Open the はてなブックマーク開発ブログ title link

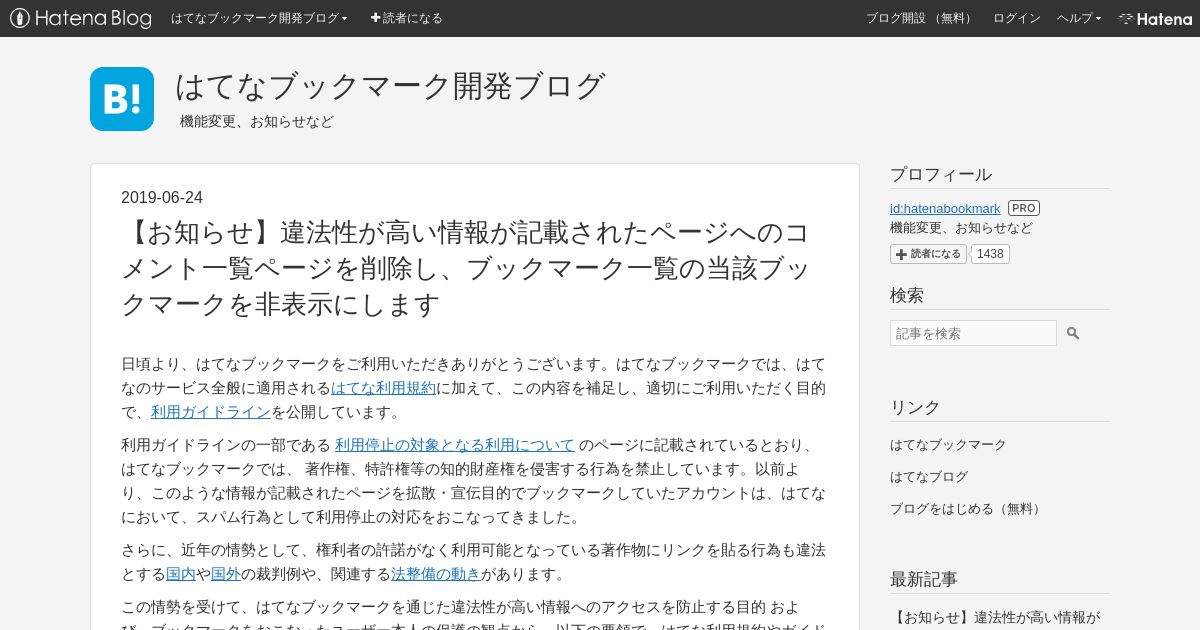[390, 86]
